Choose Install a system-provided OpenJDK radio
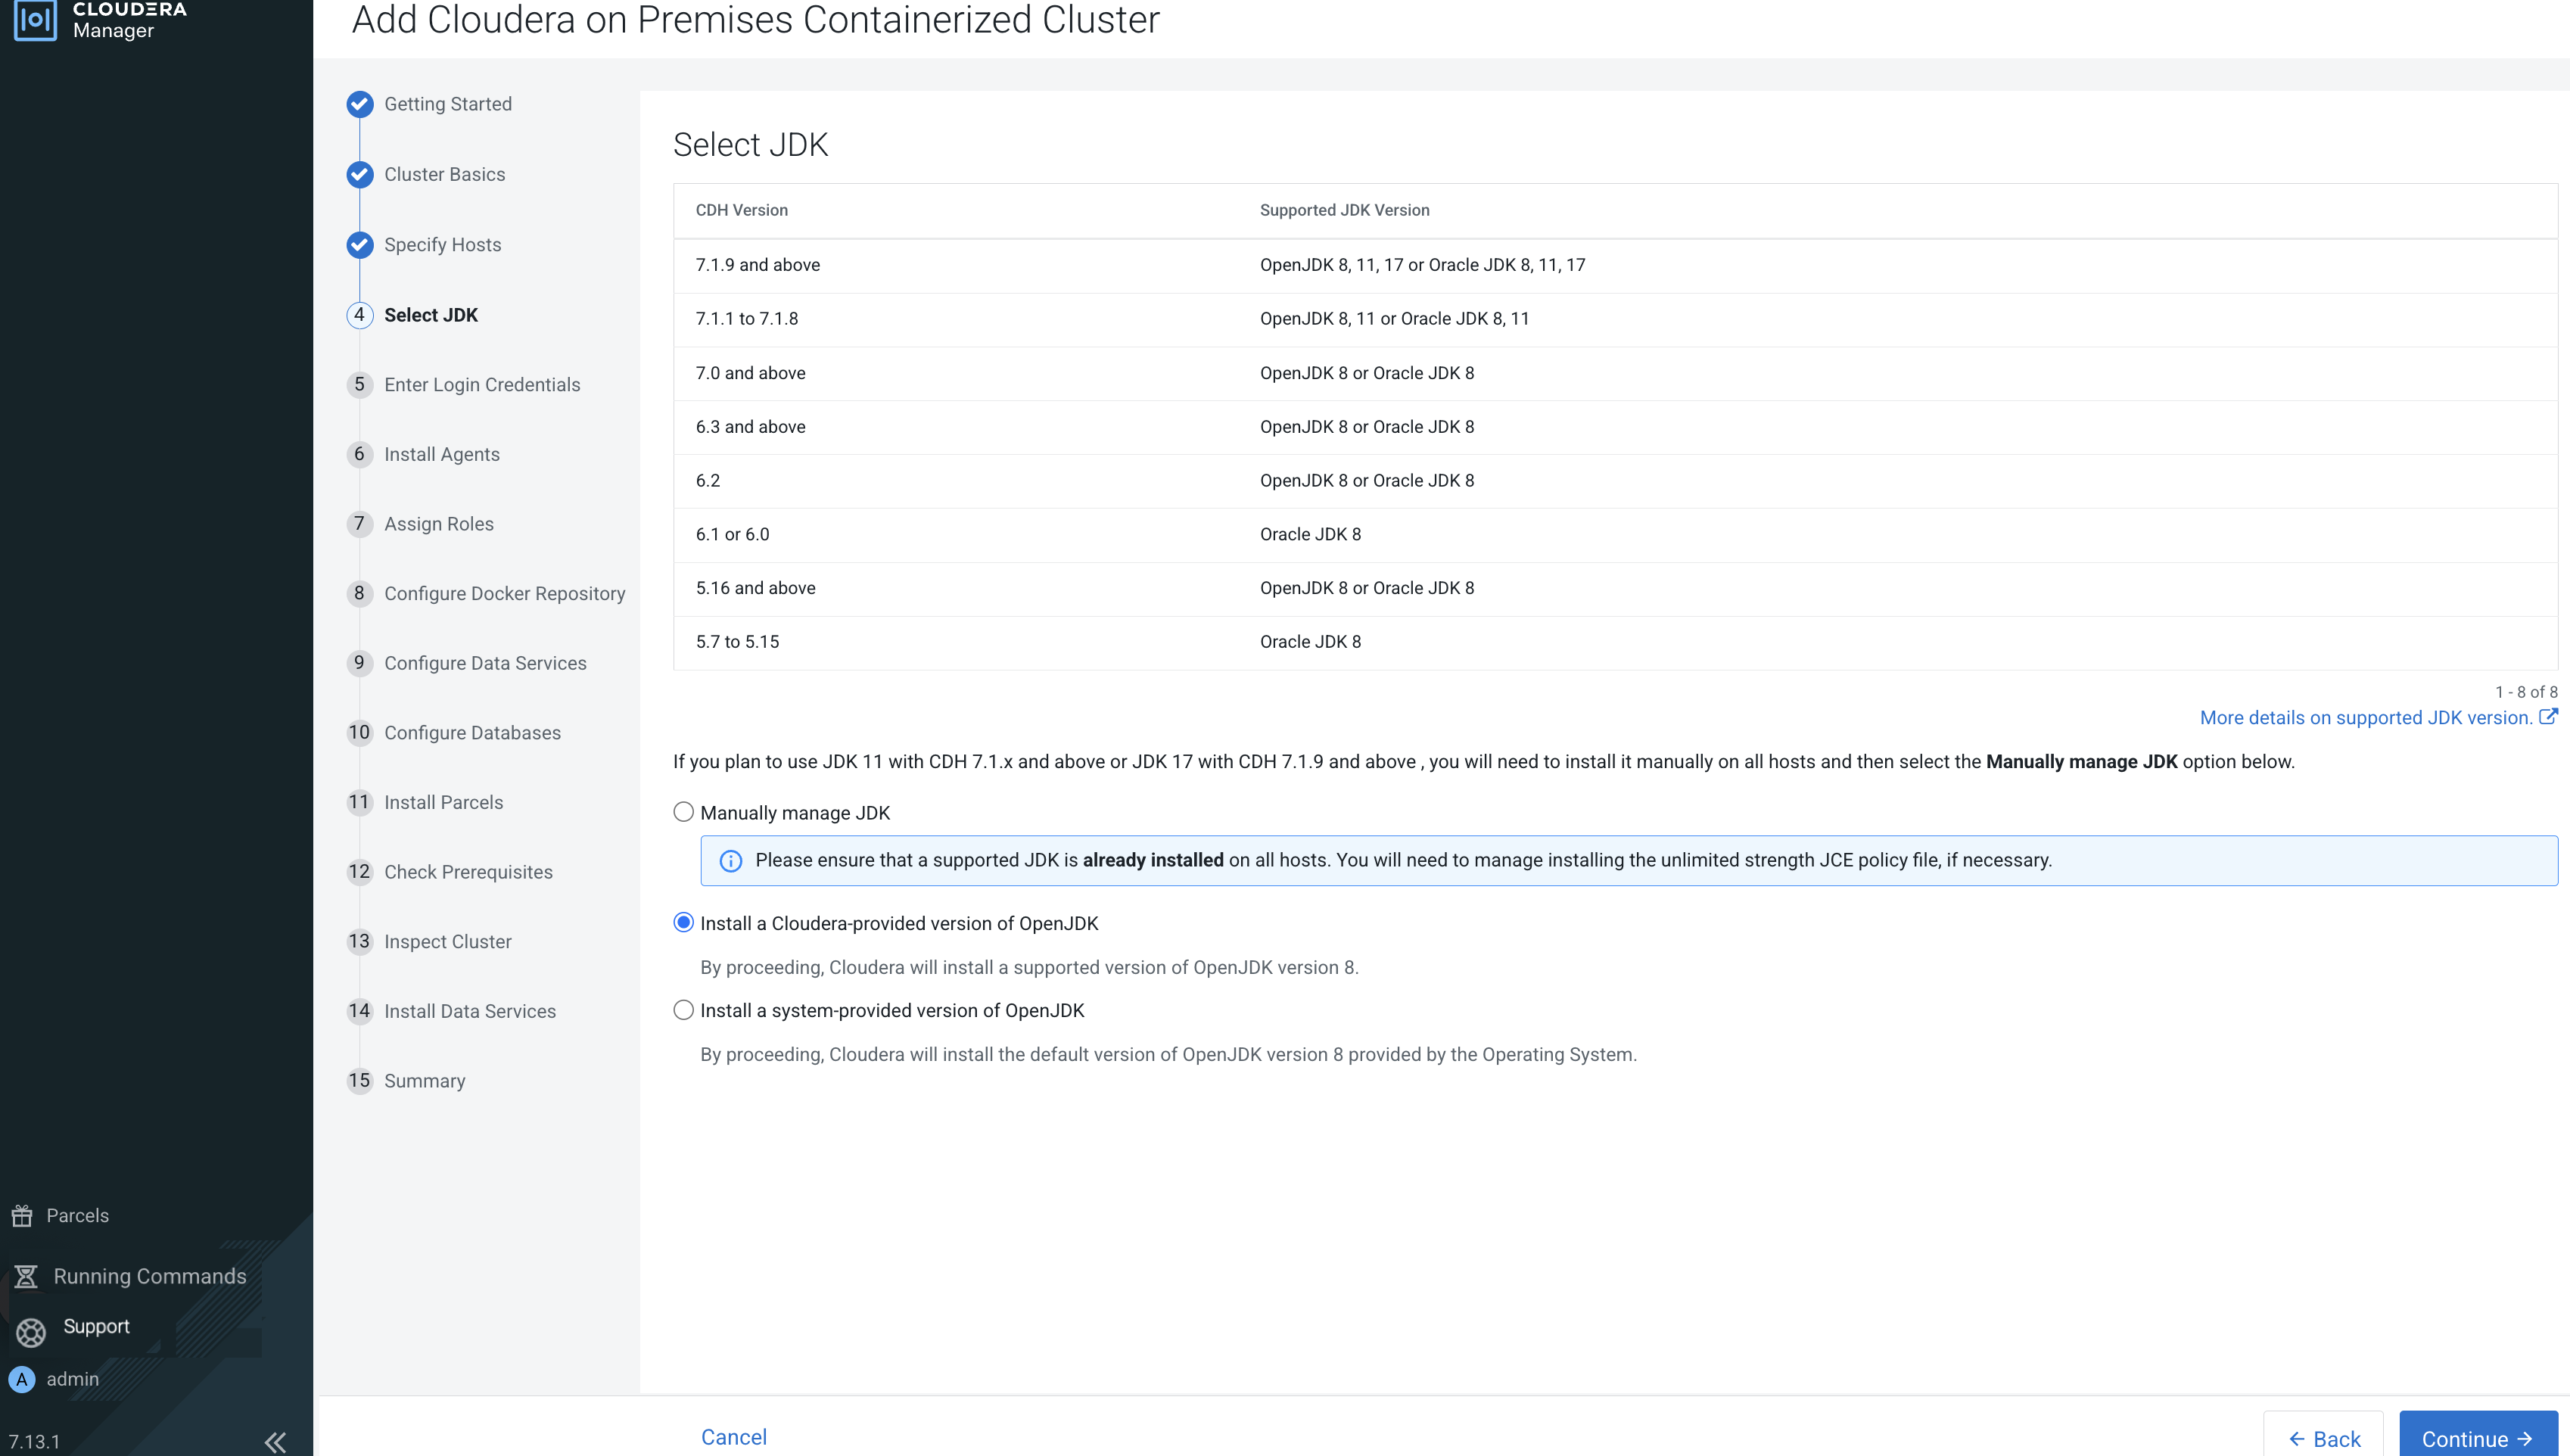Viewport: 2570px width, 1456px height. click(683, 1010)
